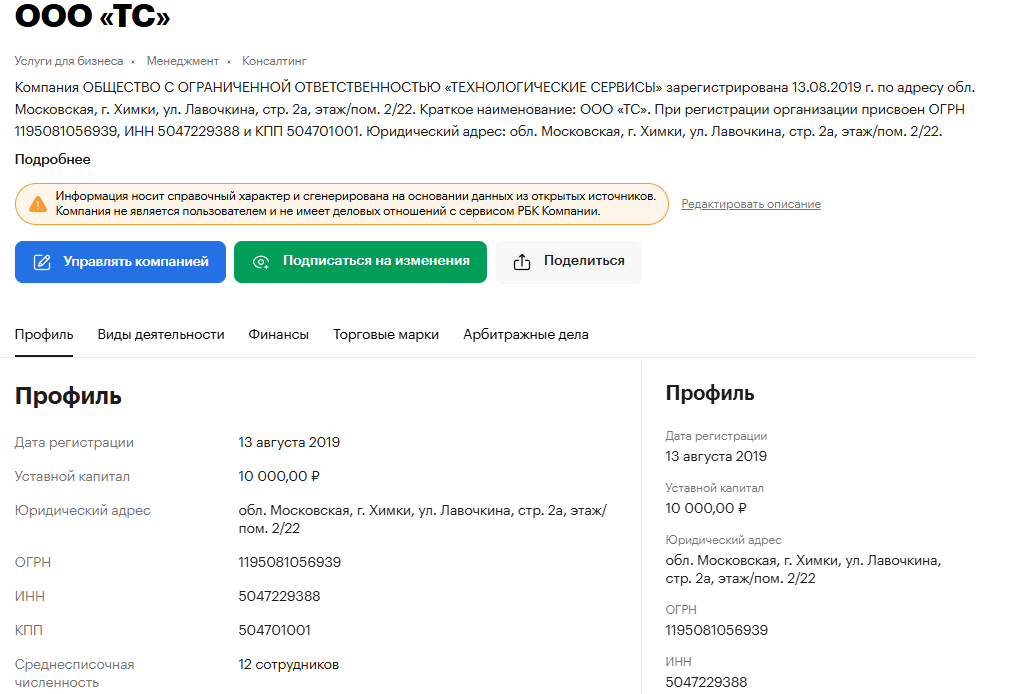The width and height of the screenshot is (1014, 694).
Task: Click the green «Подписаться на изменения» button
Action: click(x=360, y=261)
